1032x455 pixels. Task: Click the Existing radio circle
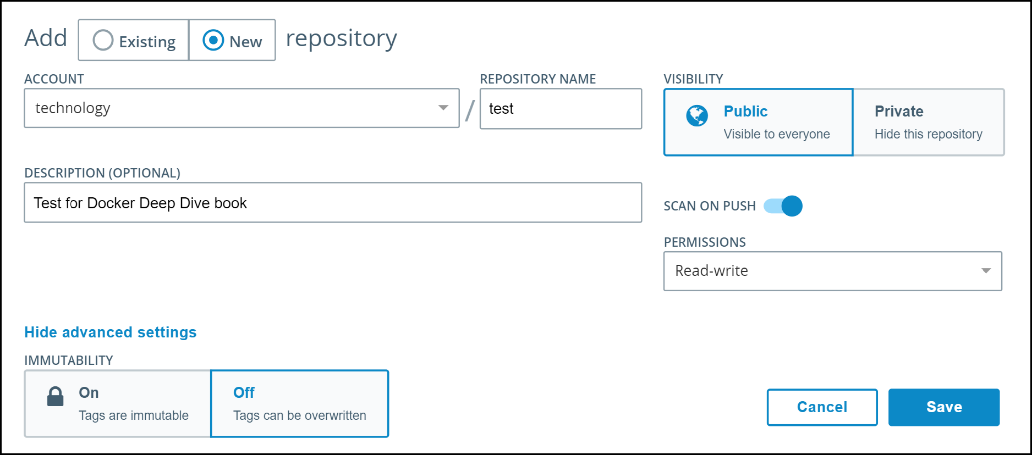(102, 41)
